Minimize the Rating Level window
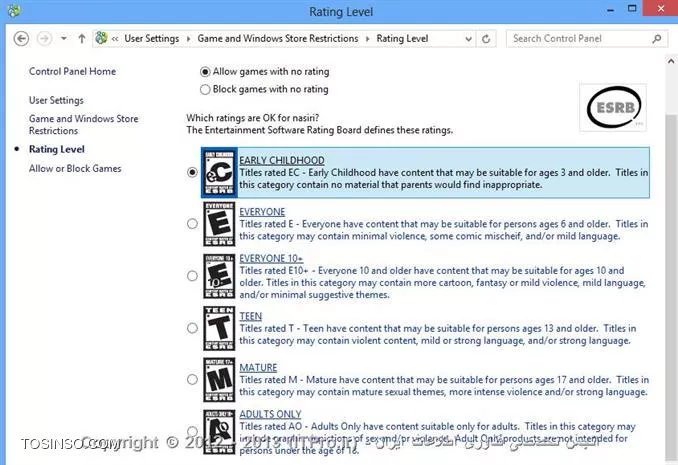 tap(611, 11)
